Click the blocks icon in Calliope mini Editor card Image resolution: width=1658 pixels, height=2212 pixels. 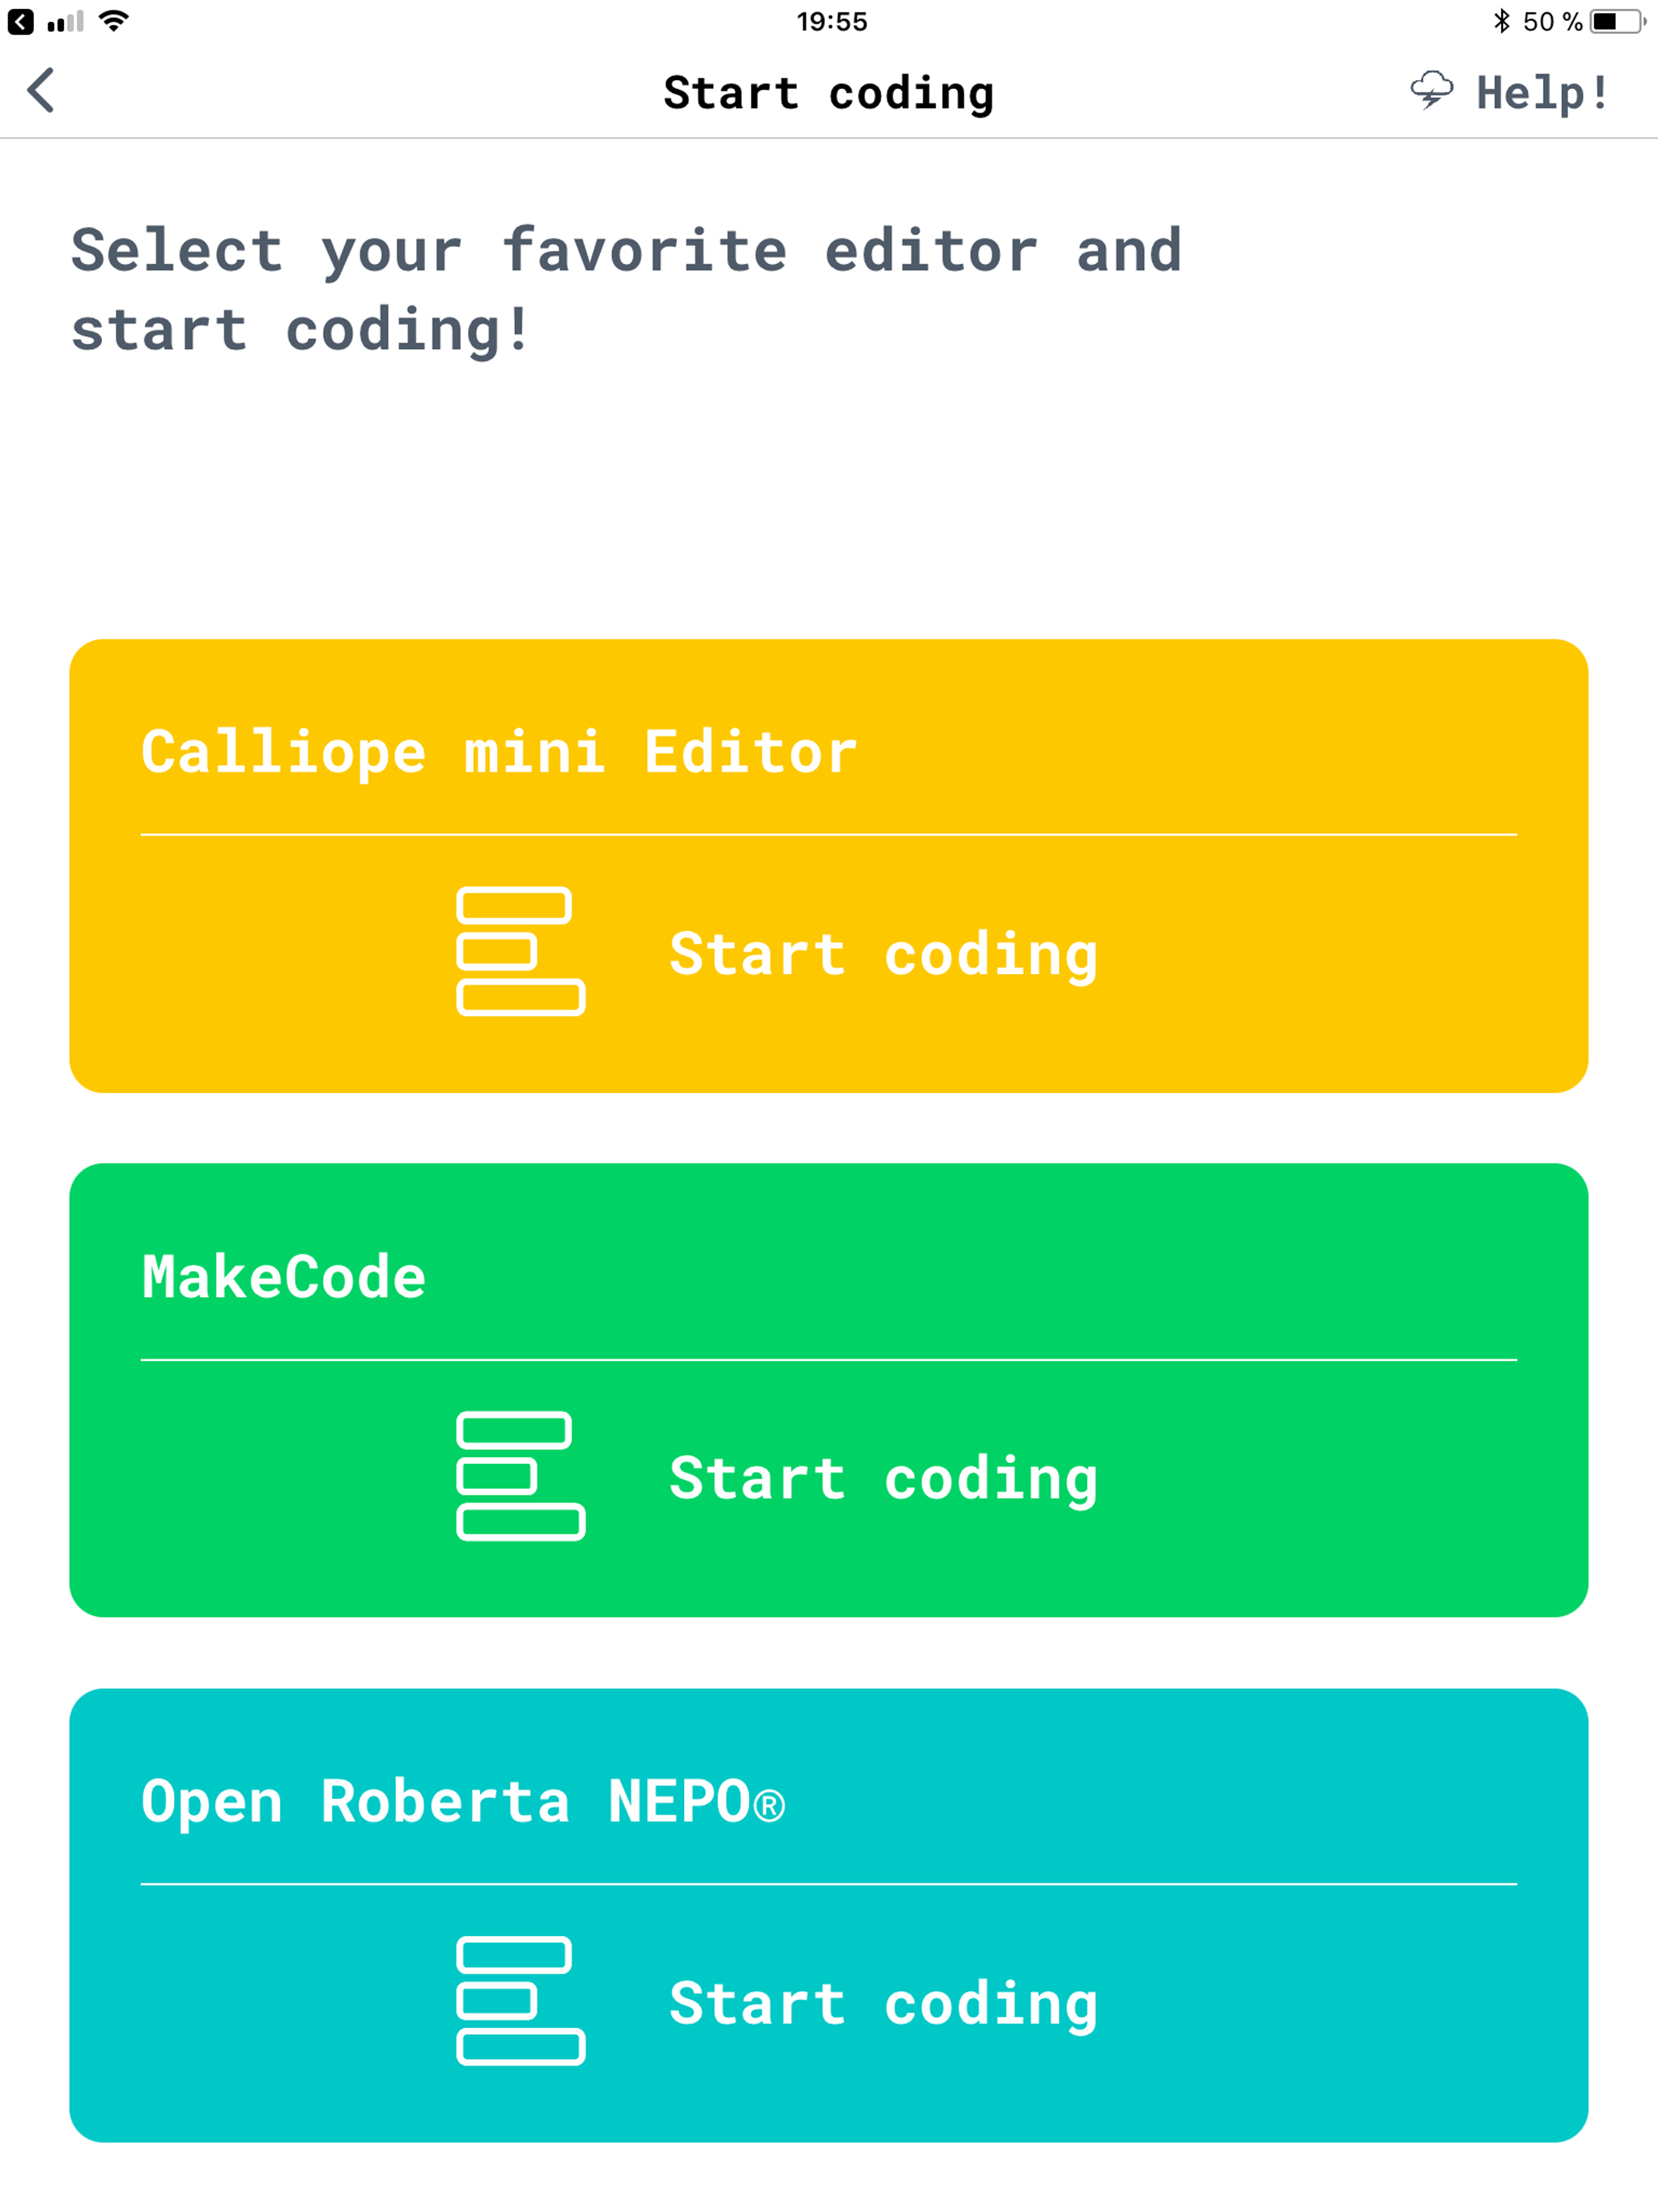(520, 951)
